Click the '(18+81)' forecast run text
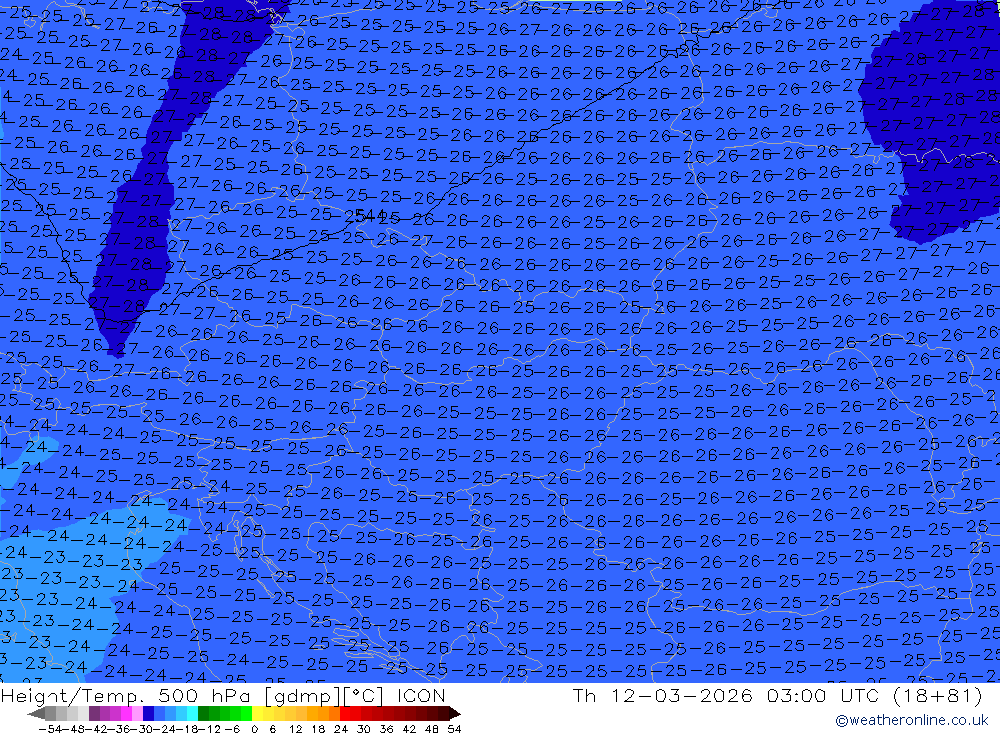Viewport: 1000px width, 733px height. click(x=938, y=695)
